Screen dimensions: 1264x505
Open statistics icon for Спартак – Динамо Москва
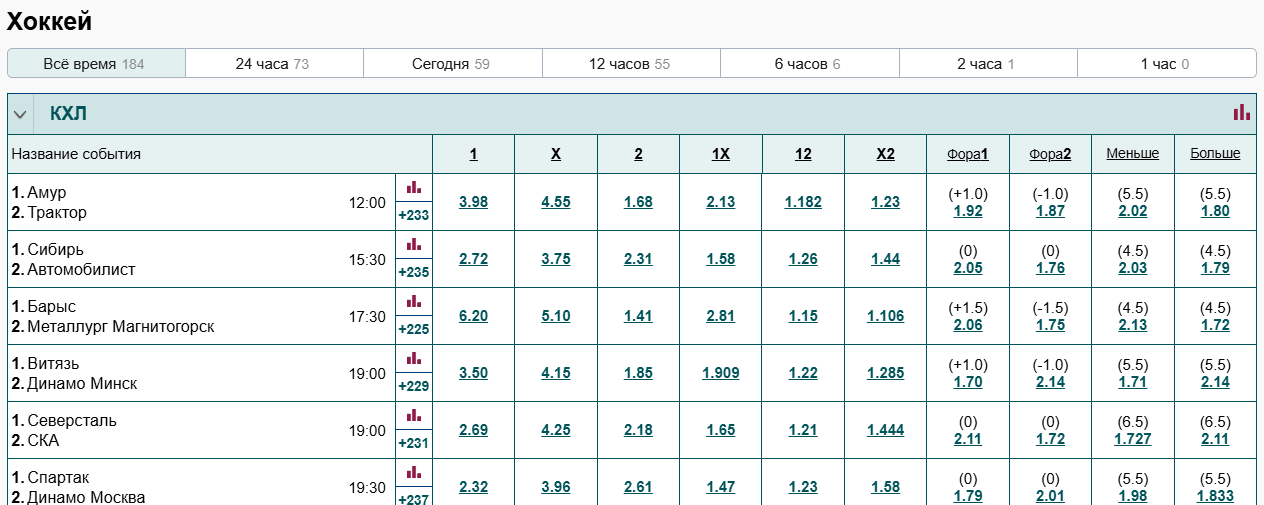(414, 472)
